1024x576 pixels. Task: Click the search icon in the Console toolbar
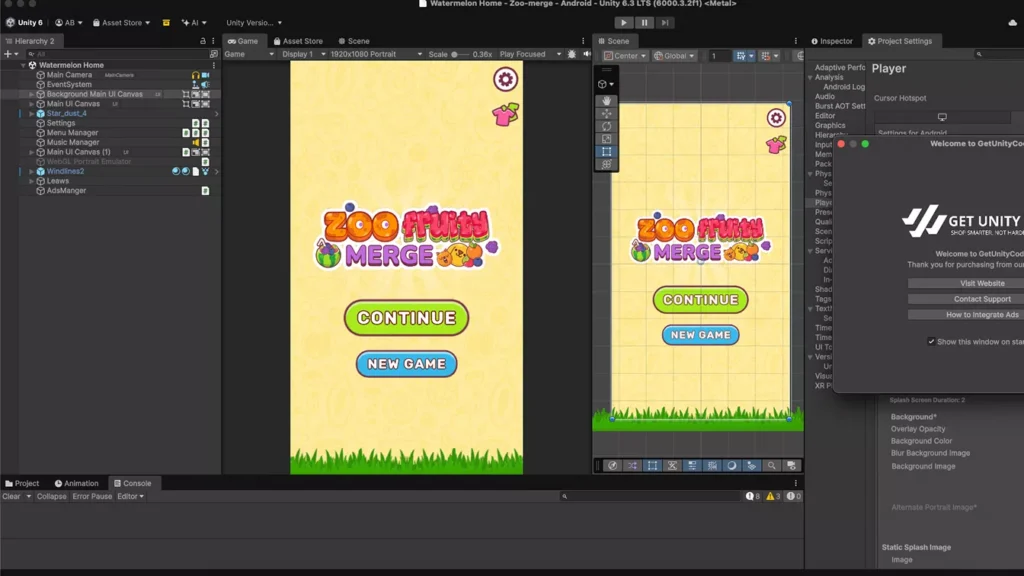(x=565, y=496)
